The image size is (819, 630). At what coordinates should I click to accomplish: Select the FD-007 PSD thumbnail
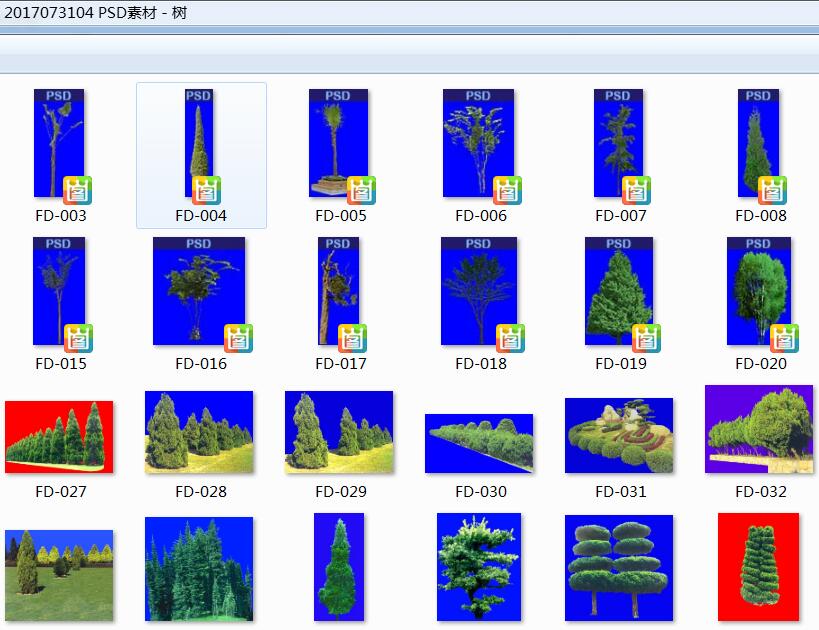[x=618, y=143]
